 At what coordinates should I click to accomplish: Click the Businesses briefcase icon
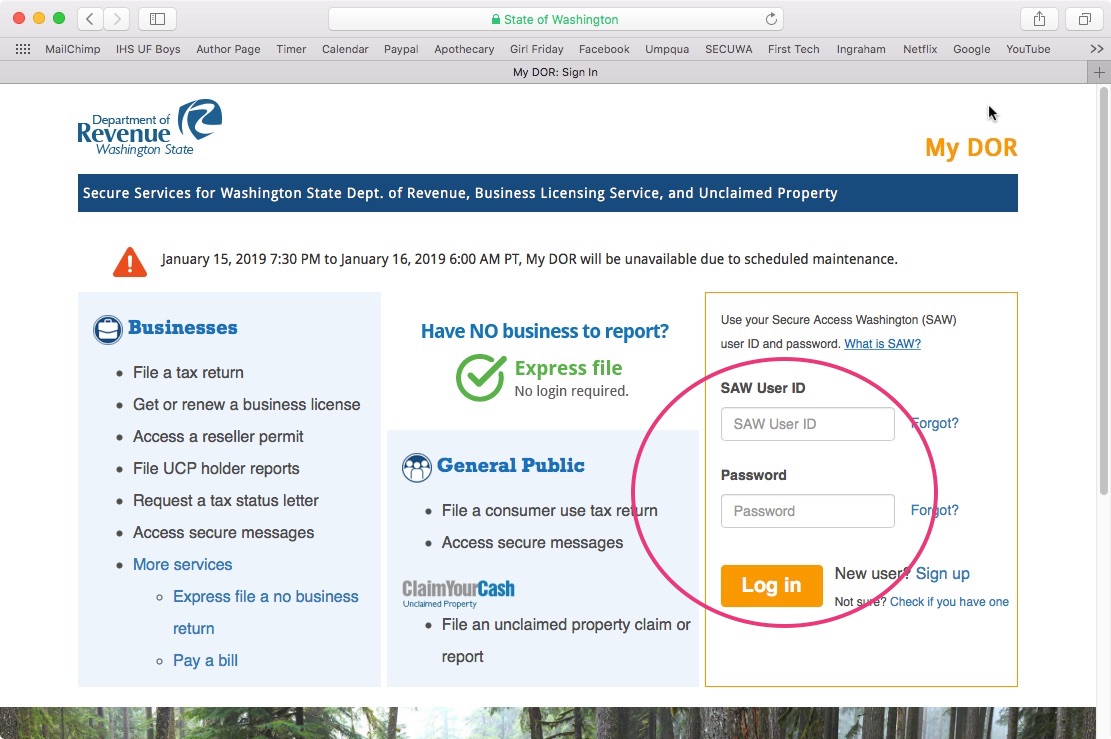(108, 329)
